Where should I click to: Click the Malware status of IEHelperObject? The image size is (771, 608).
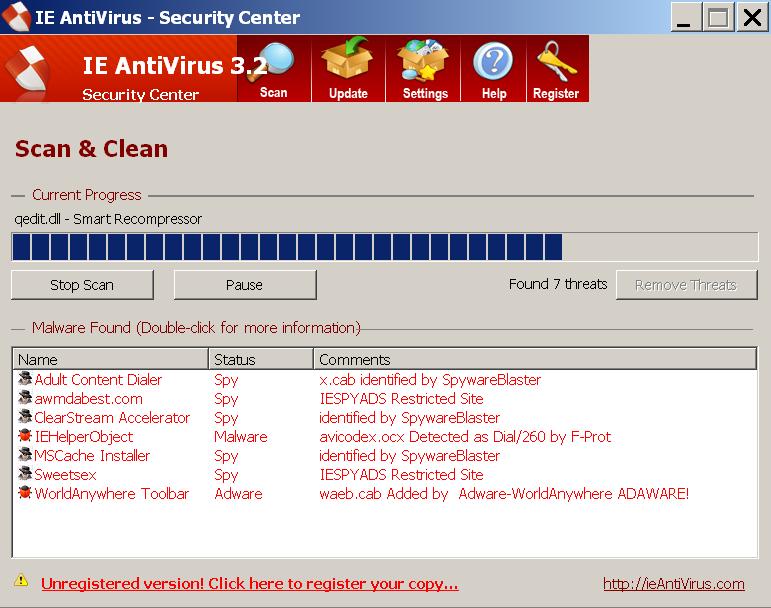pyautogui.click(x=241, y=436)
